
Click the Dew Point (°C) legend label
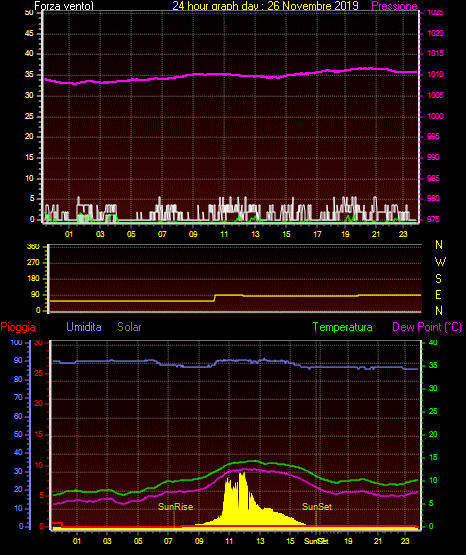pos(427,327)
